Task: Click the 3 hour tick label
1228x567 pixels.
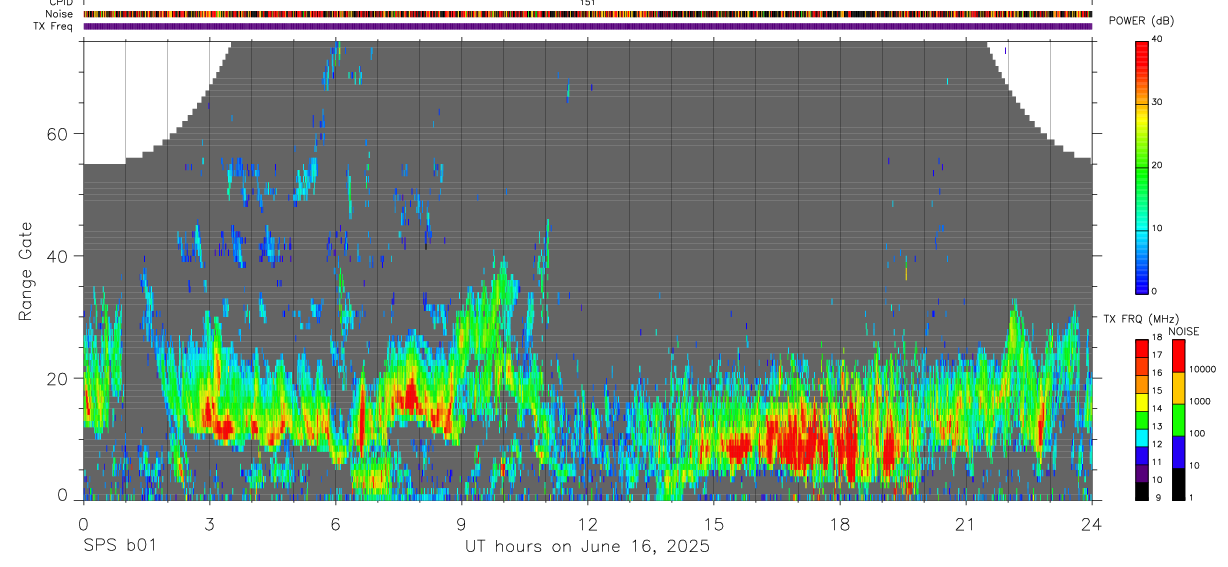Action: point(209,524)
